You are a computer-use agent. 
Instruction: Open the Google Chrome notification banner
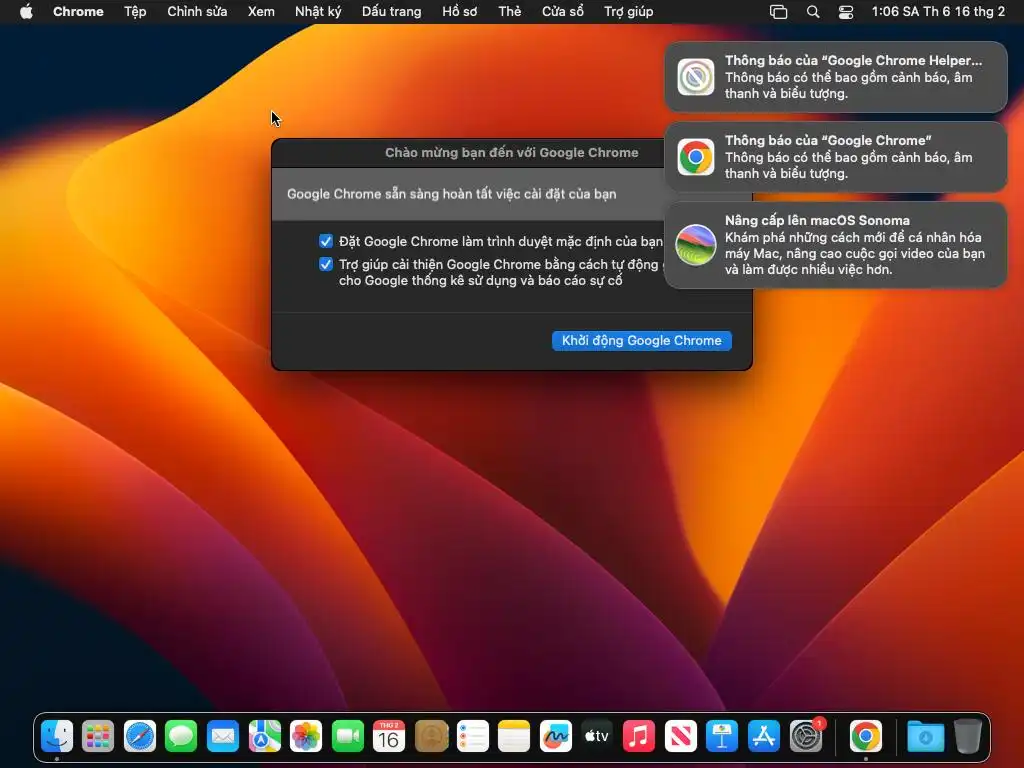[x=836, y=157]
